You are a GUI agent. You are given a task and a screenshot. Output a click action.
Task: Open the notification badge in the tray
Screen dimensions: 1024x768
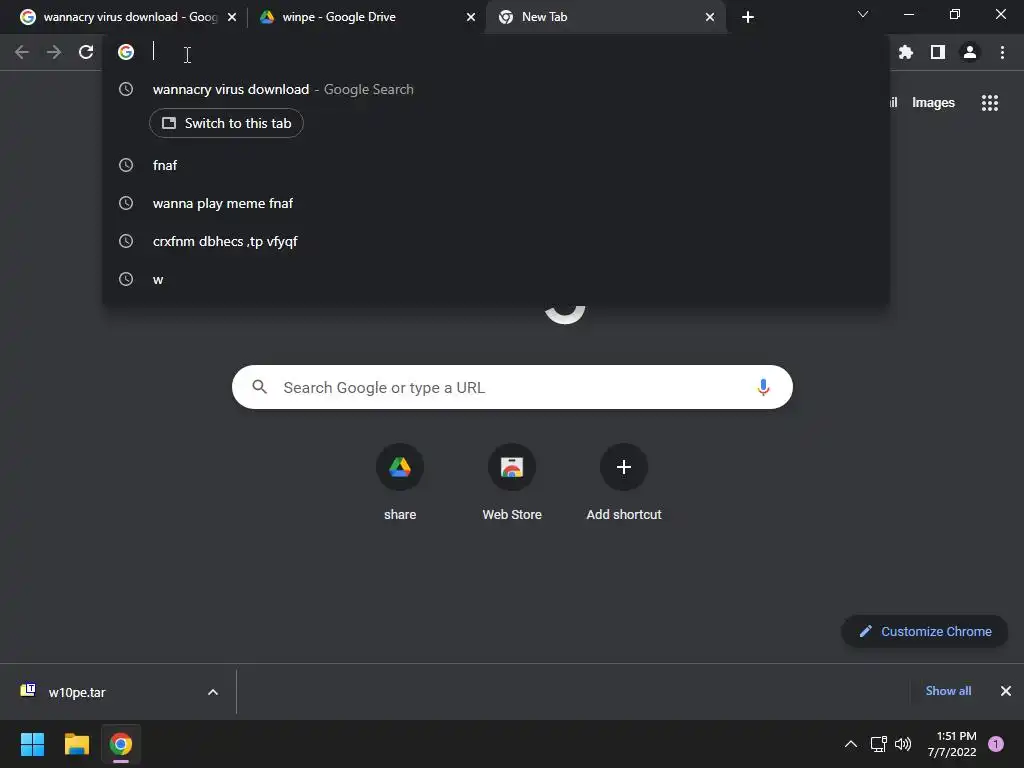996,744
